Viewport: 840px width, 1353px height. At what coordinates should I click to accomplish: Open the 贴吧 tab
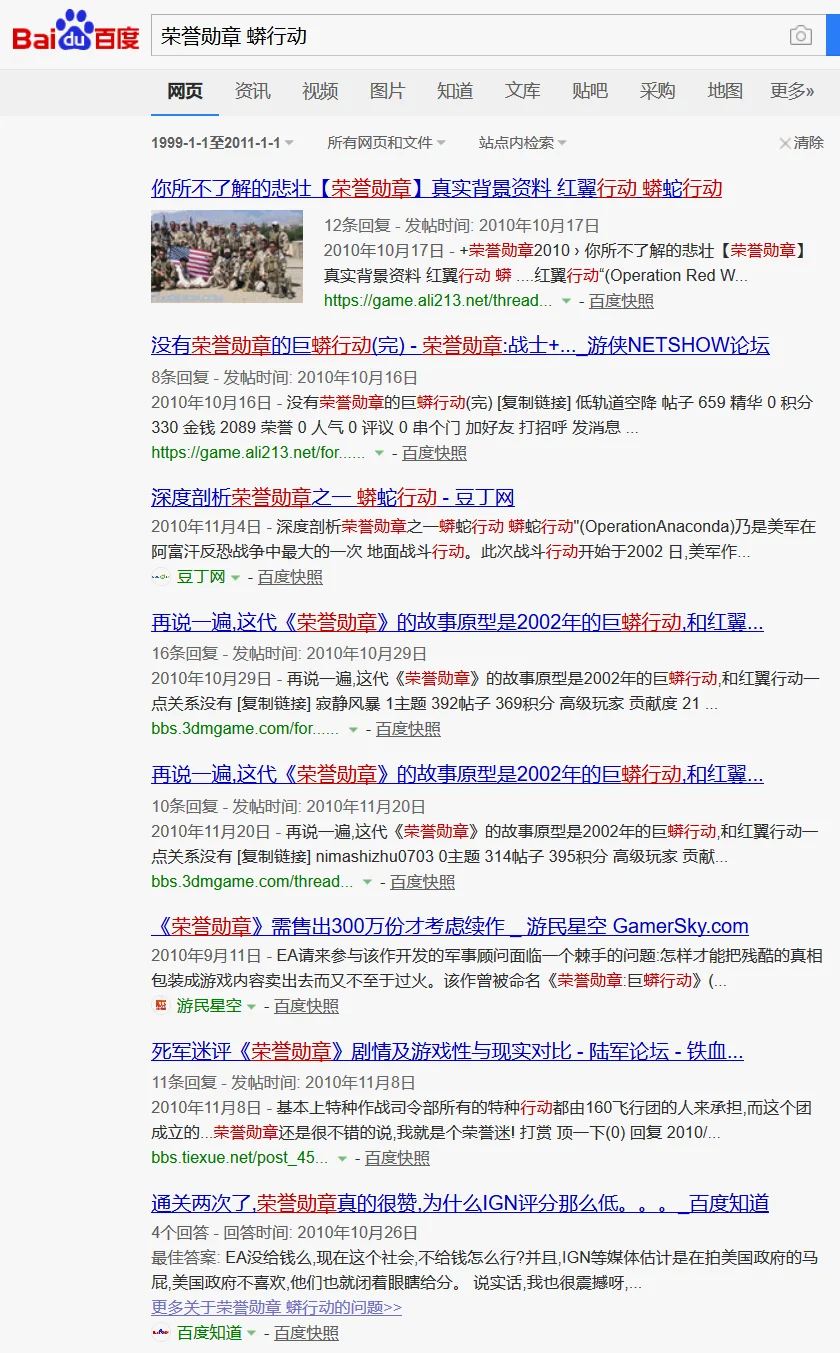tap(590, 91)
